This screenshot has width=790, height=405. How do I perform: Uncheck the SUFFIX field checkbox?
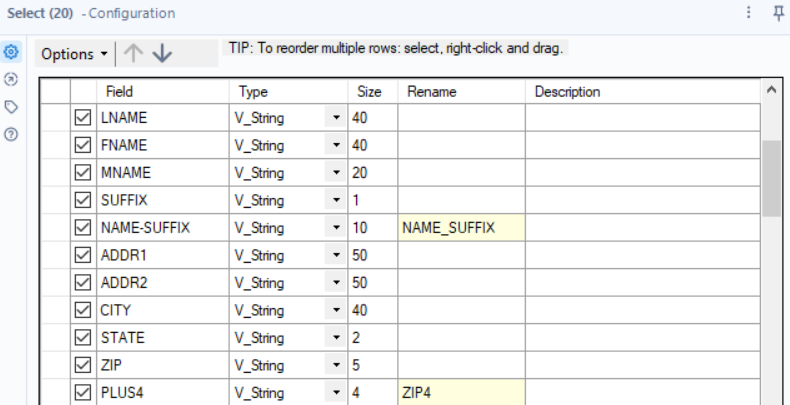pos(83,200)
